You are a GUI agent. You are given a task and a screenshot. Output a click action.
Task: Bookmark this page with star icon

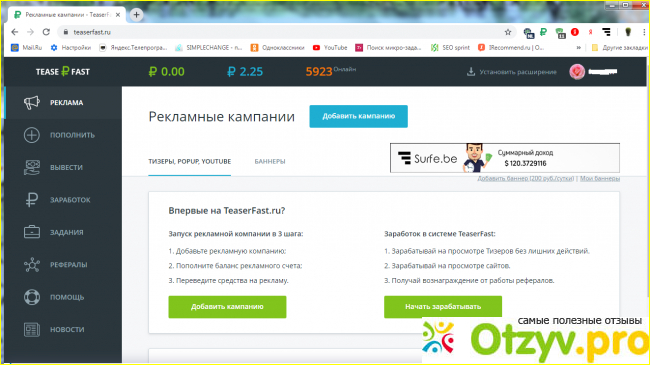click(508, 32)
